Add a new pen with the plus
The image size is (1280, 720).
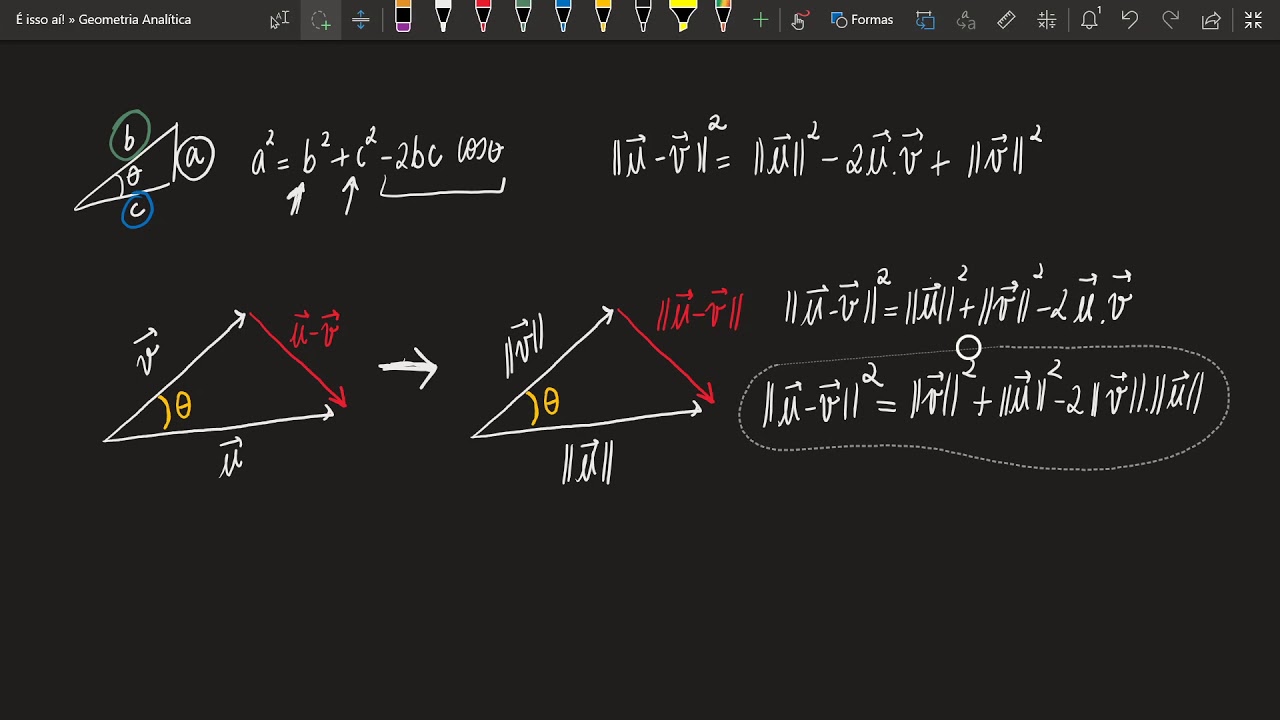(761, 20)
